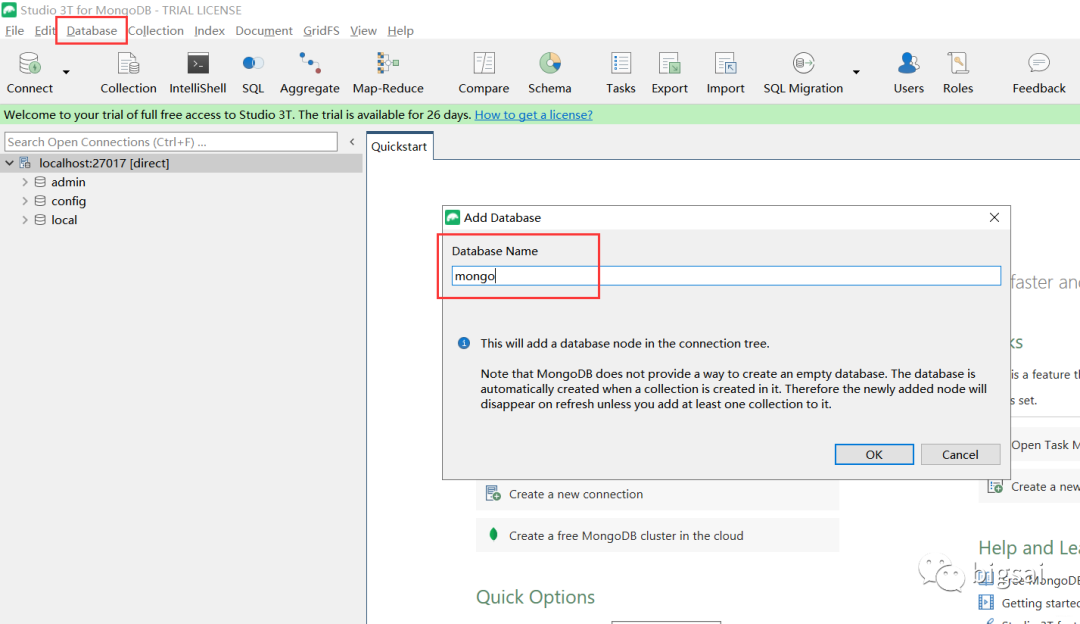Expand the config database node
Image resolution: width=1080 pixels, height=624 pixels.
tap(25, 201)
